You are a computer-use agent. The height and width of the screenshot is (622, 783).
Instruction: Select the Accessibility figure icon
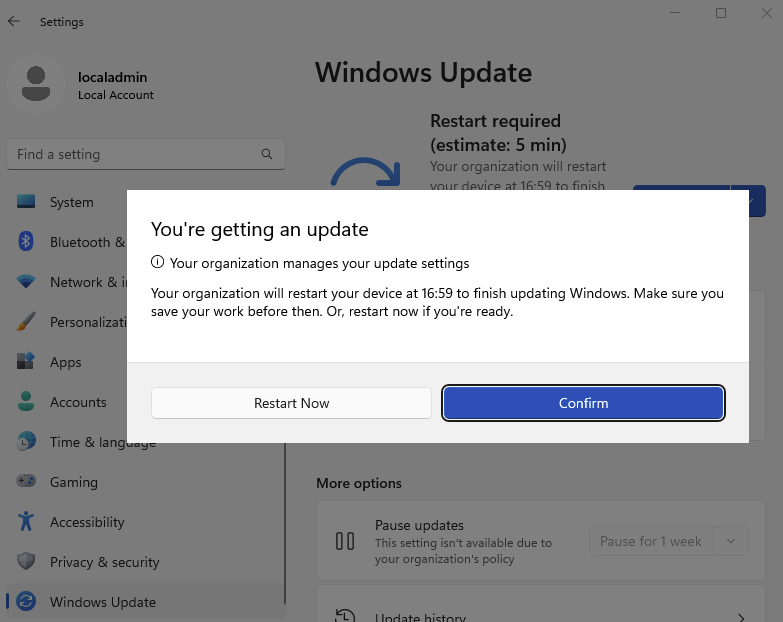[26, 521]
